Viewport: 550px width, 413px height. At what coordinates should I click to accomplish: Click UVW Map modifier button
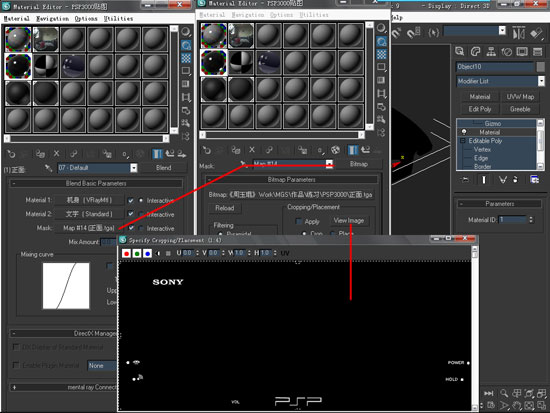(x=520, y=97)
